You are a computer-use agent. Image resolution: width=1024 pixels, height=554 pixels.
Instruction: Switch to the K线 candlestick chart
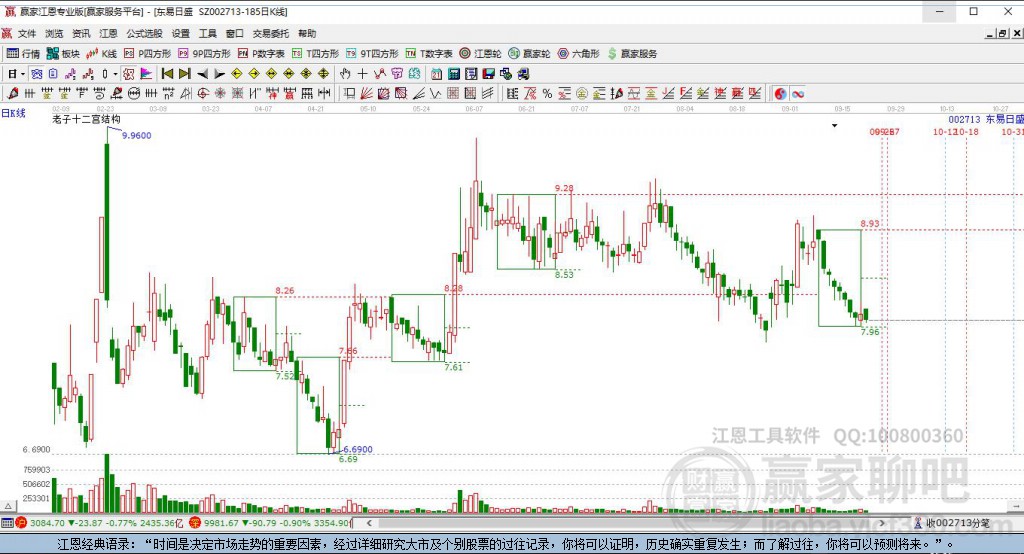[102, 54]
